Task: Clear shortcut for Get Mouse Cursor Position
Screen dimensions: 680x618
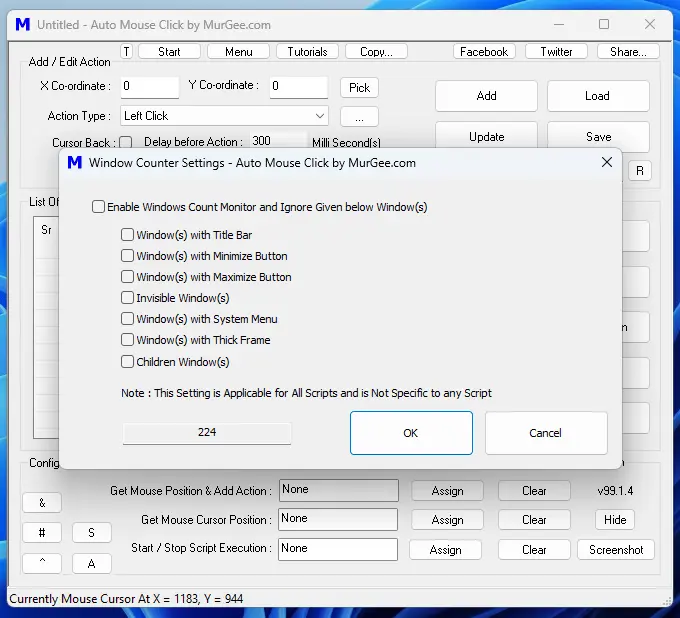Action: (534, 520)
